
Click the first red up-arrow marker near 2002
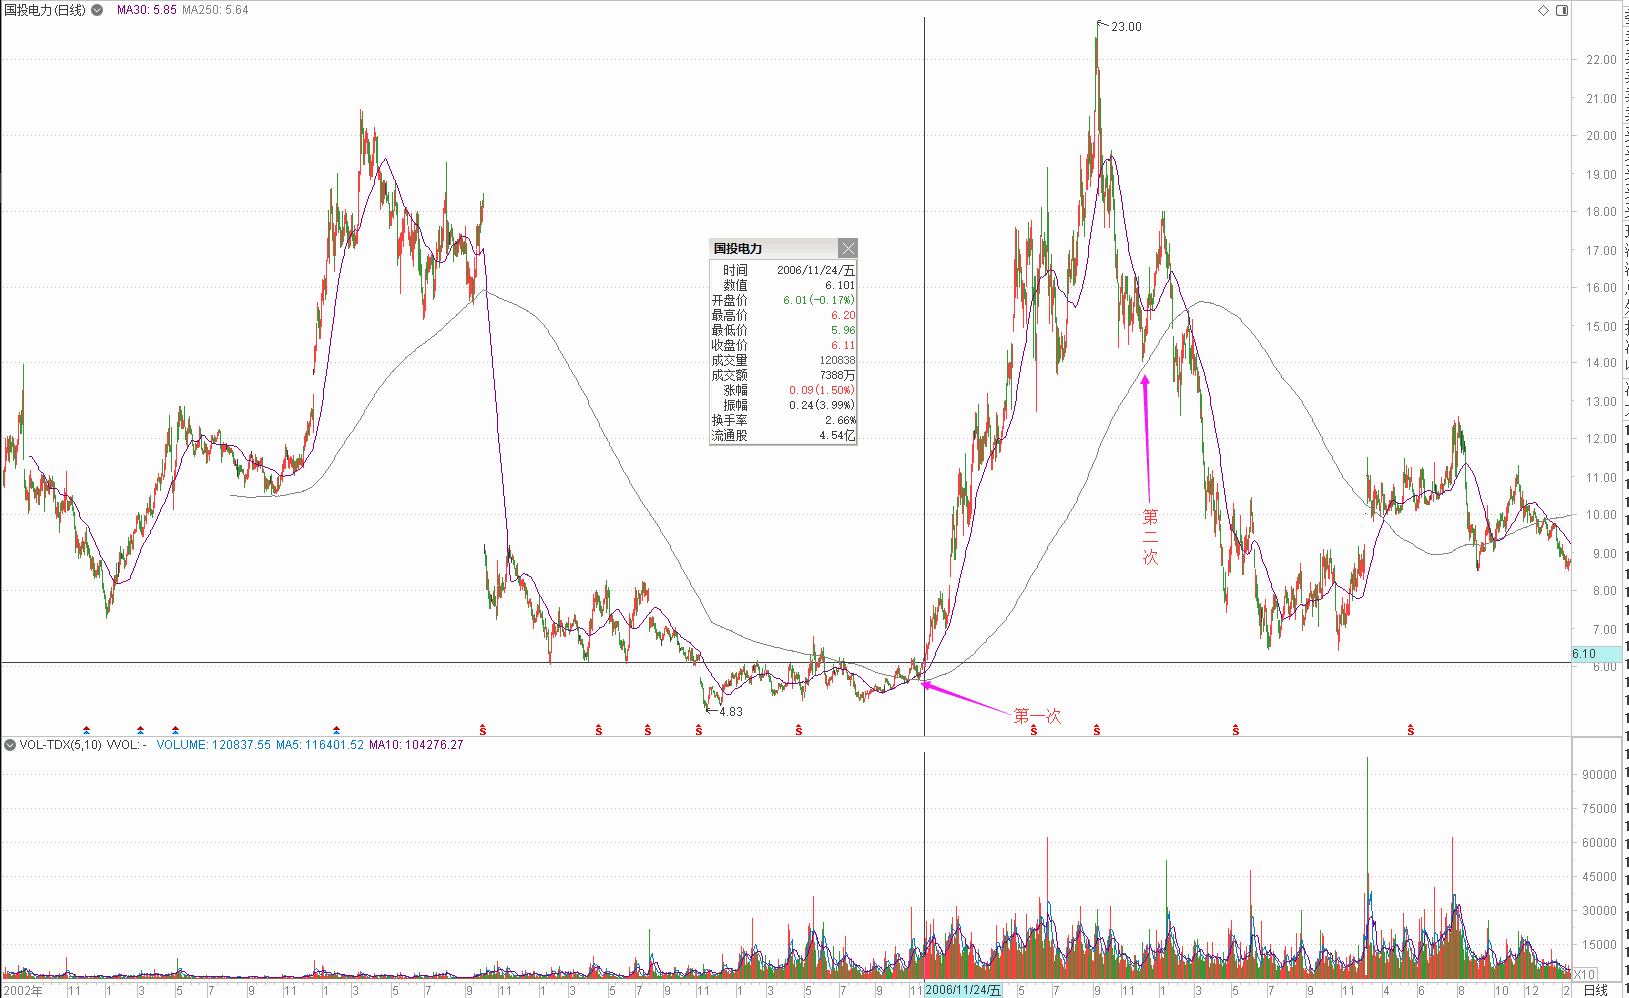click(87, 730)
